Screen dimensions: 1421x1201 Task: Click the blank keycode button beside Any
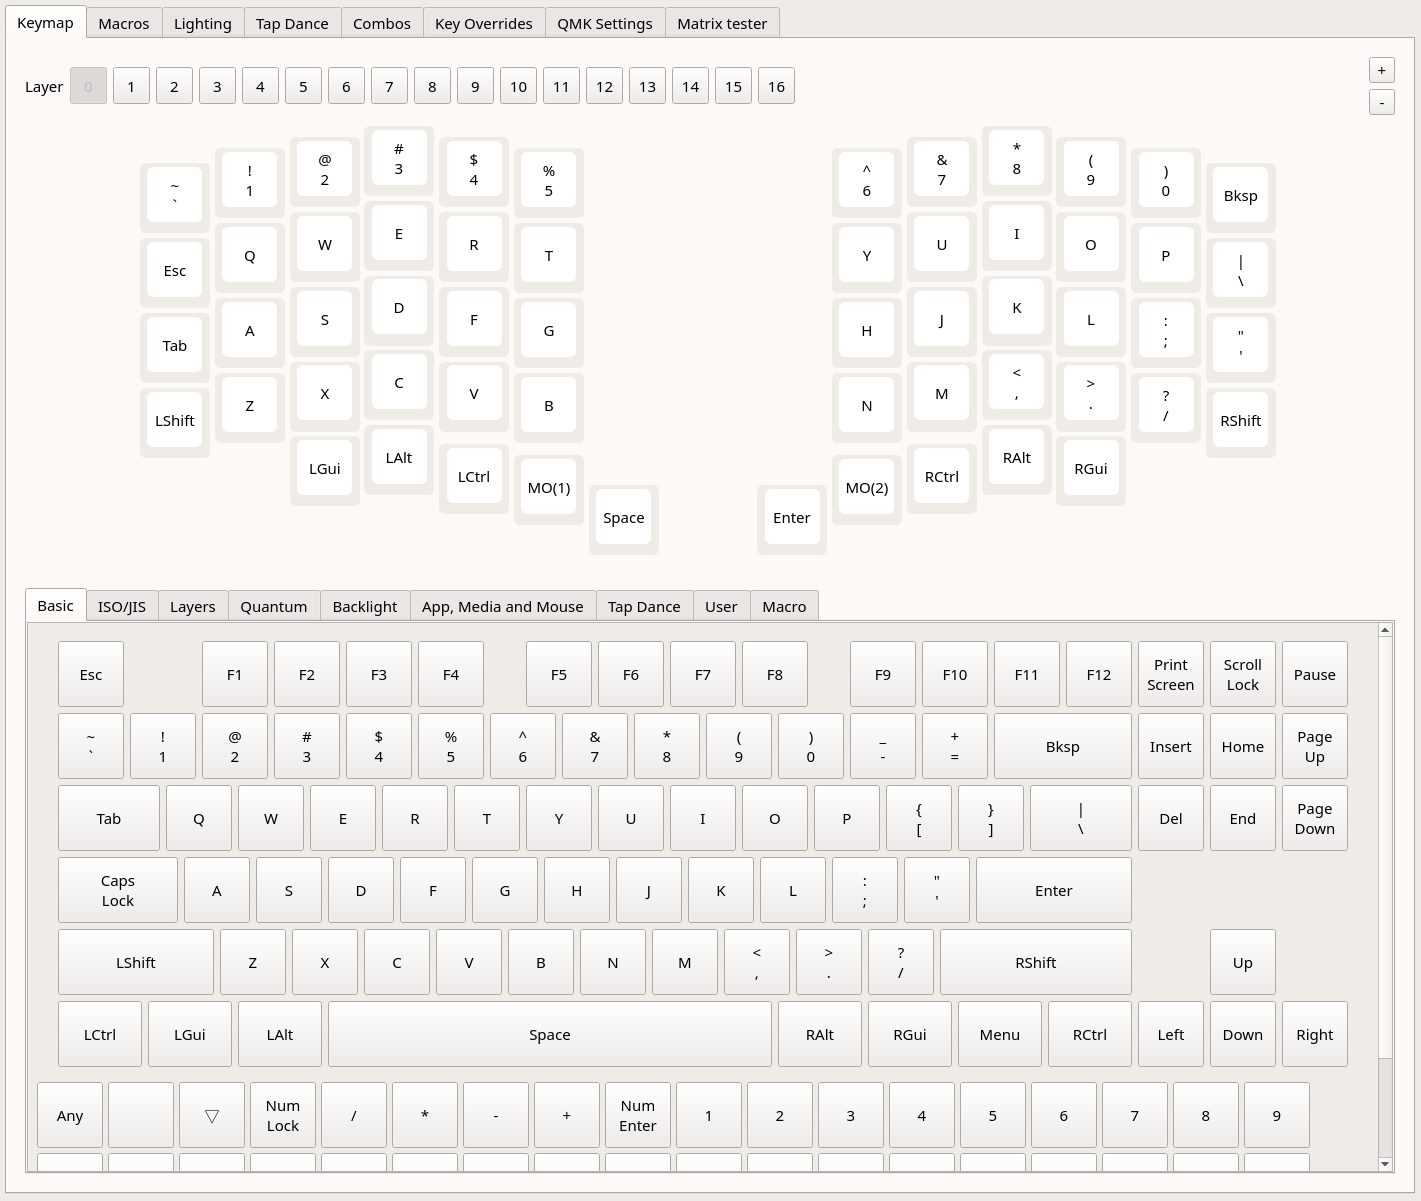[140, 1115]
